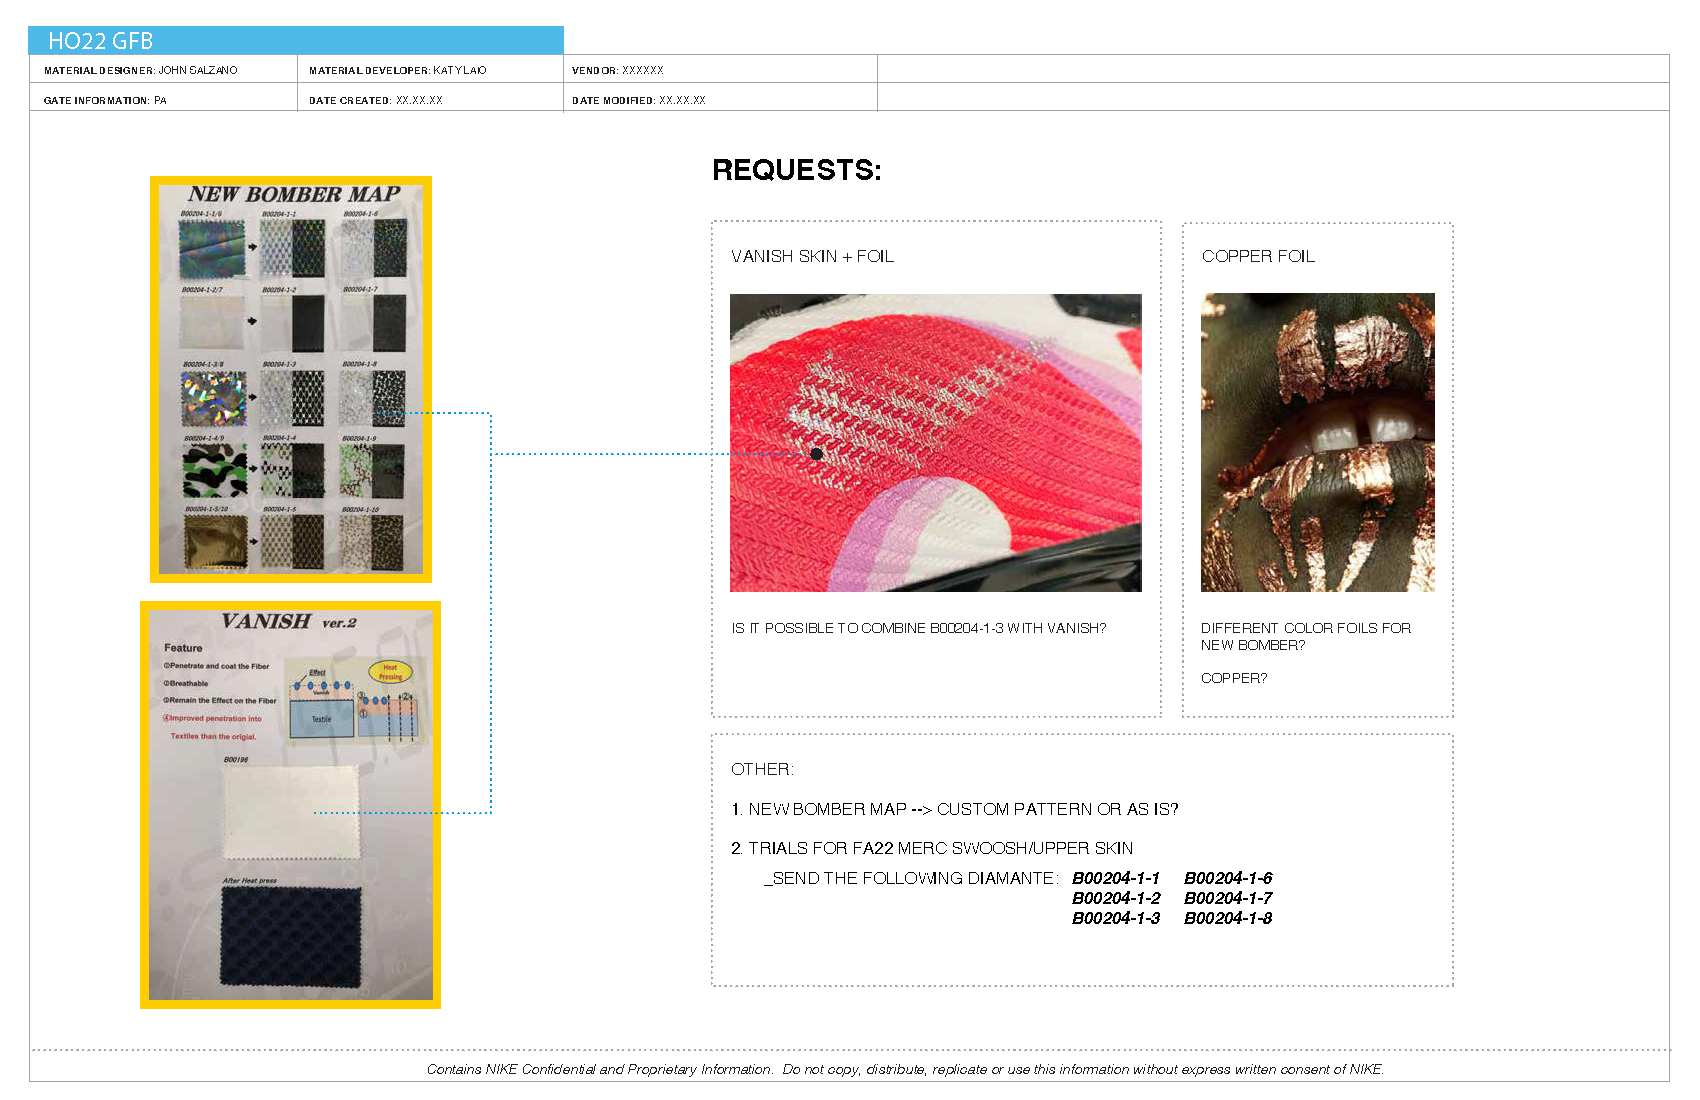
Task: Click the Feature heading on Vanish card
Action: point(183,648)
